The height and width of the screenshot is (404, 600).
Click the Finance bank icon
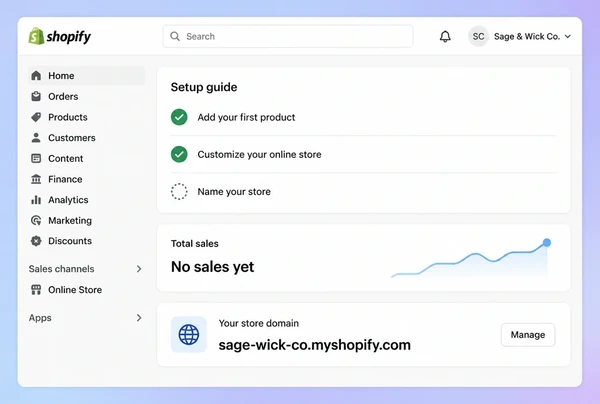[36, 179]
